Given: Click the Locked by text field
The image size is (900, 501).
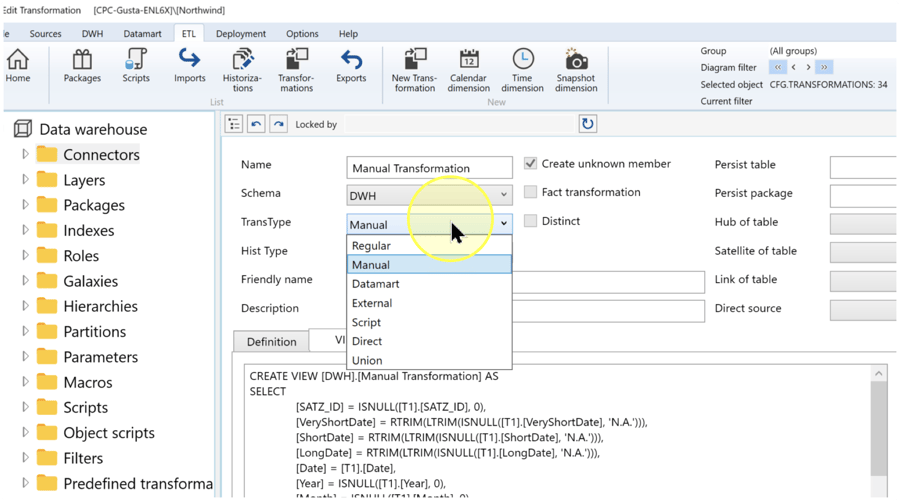Looking at the screenshot, I should pos(459,124).
